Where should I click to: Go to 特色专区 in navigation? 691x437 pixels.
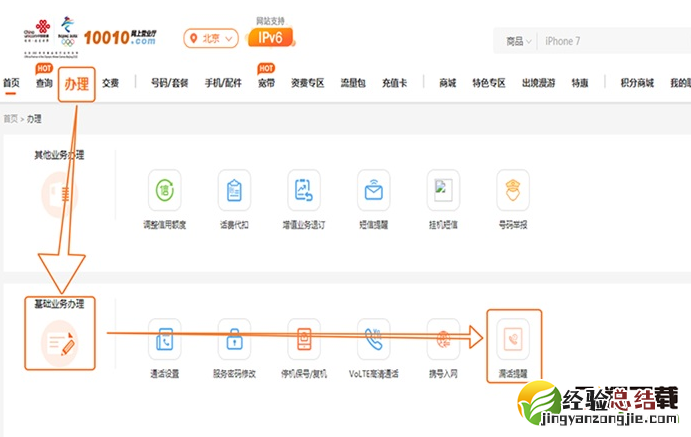[x=489, y=83]
